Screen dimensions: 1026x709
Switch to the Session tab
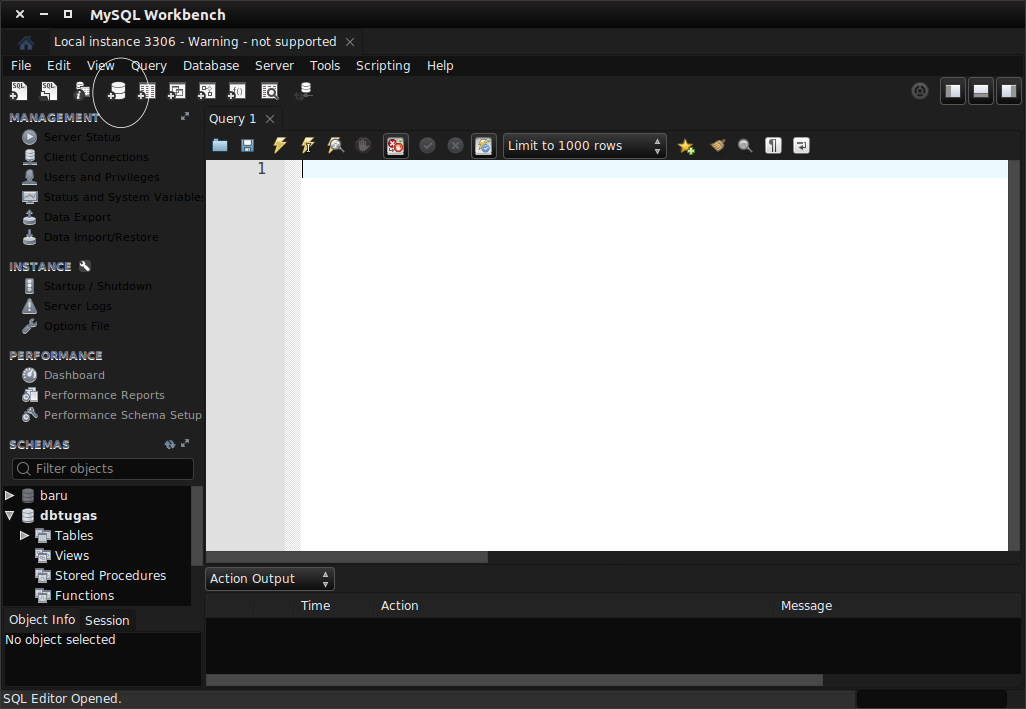pos(107,621)
